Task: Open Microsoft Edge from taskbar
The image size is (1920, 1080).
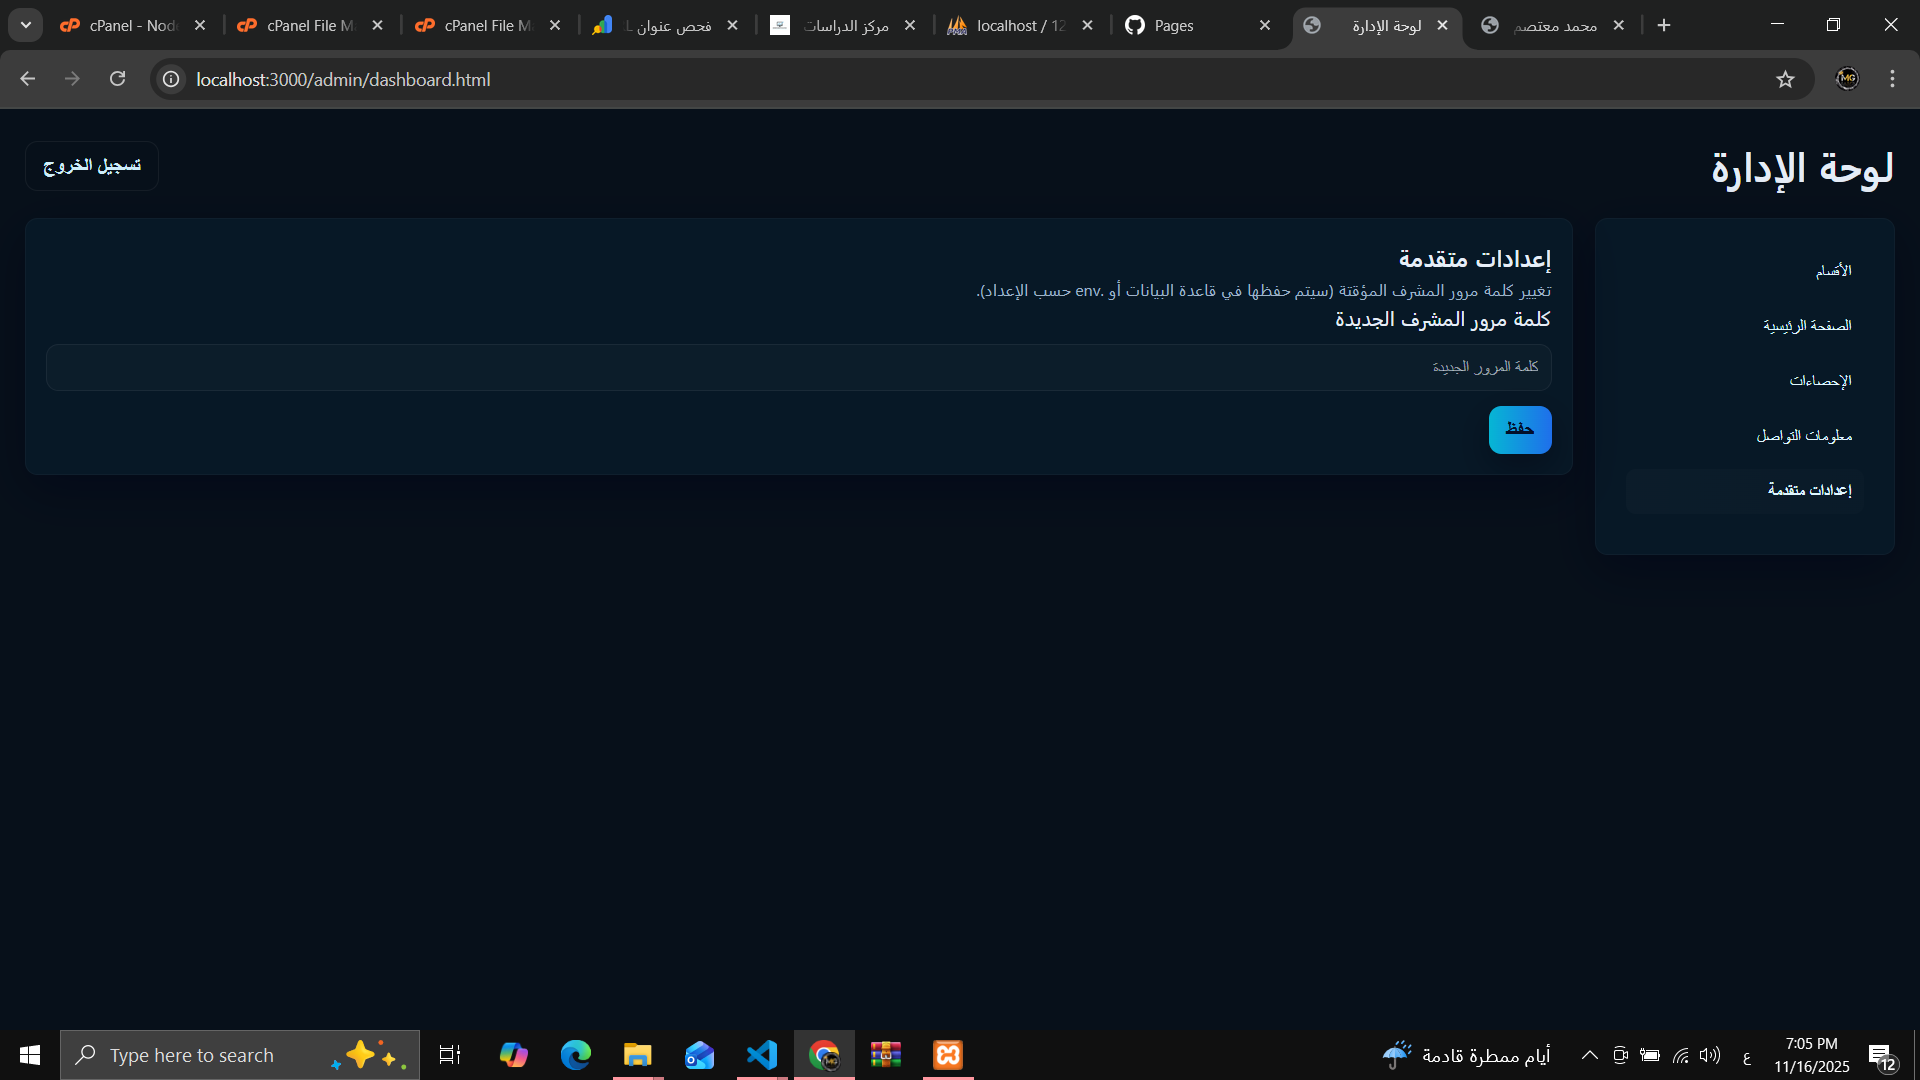Action: [x=576, y=1055]
